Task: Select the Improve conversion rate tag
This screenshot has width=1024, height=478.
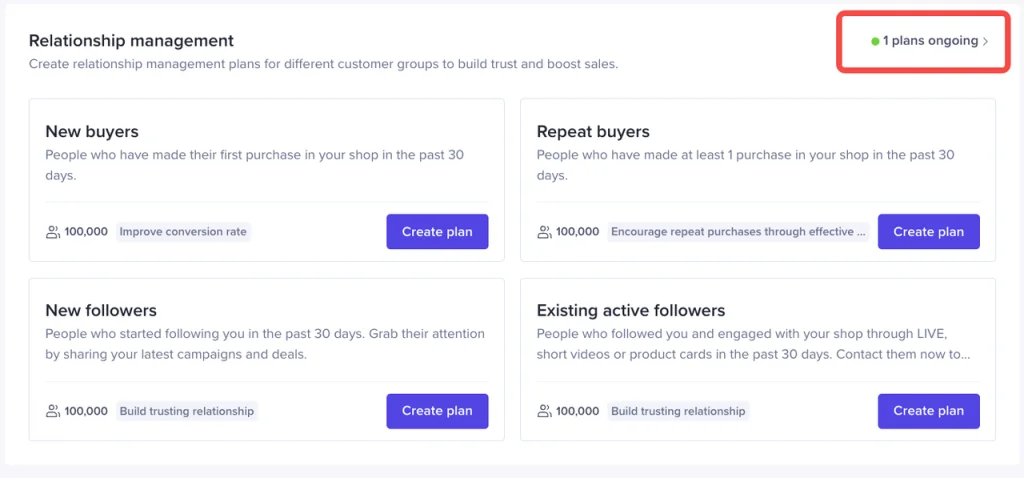Action: tap(184, 232)
